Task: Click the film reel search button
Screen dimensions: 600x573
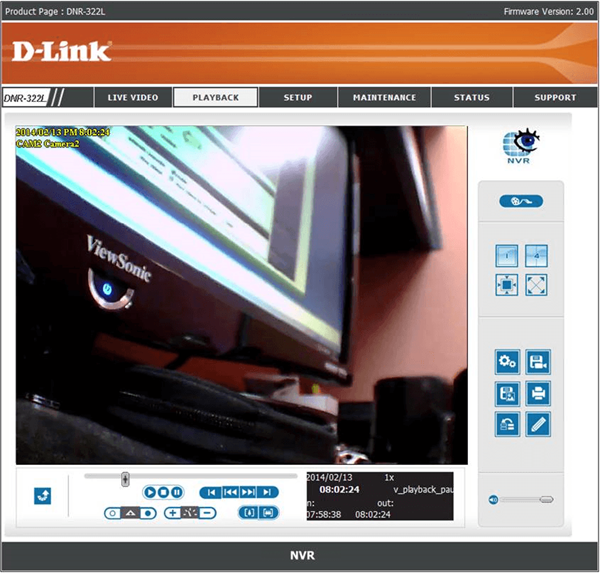Action: (x=521, y=201)
